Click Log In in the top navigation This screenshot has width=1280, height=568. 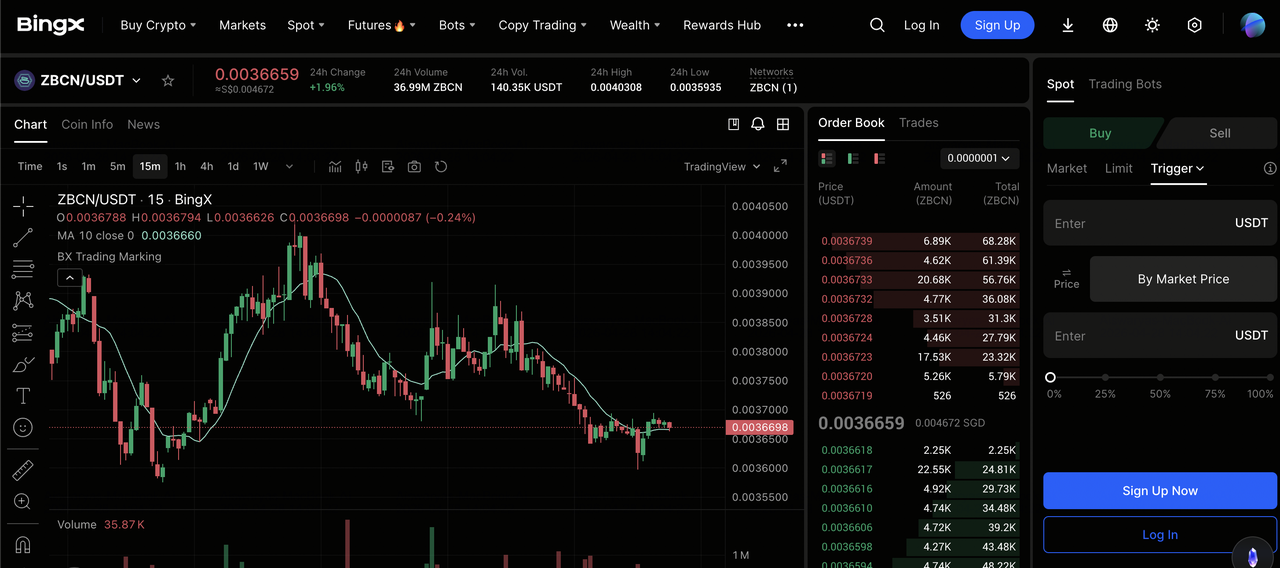921,26
